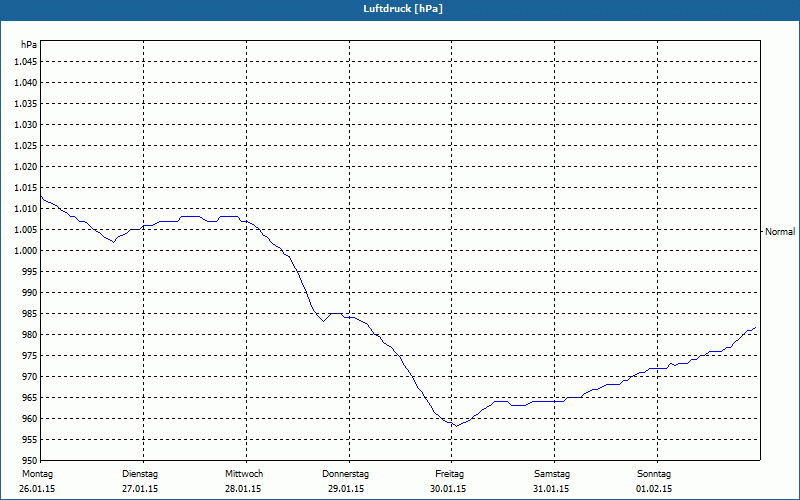This screenshot has height=500, width=800.
Task: Click the 960 axis value
Action: click(x=30, y=418)
